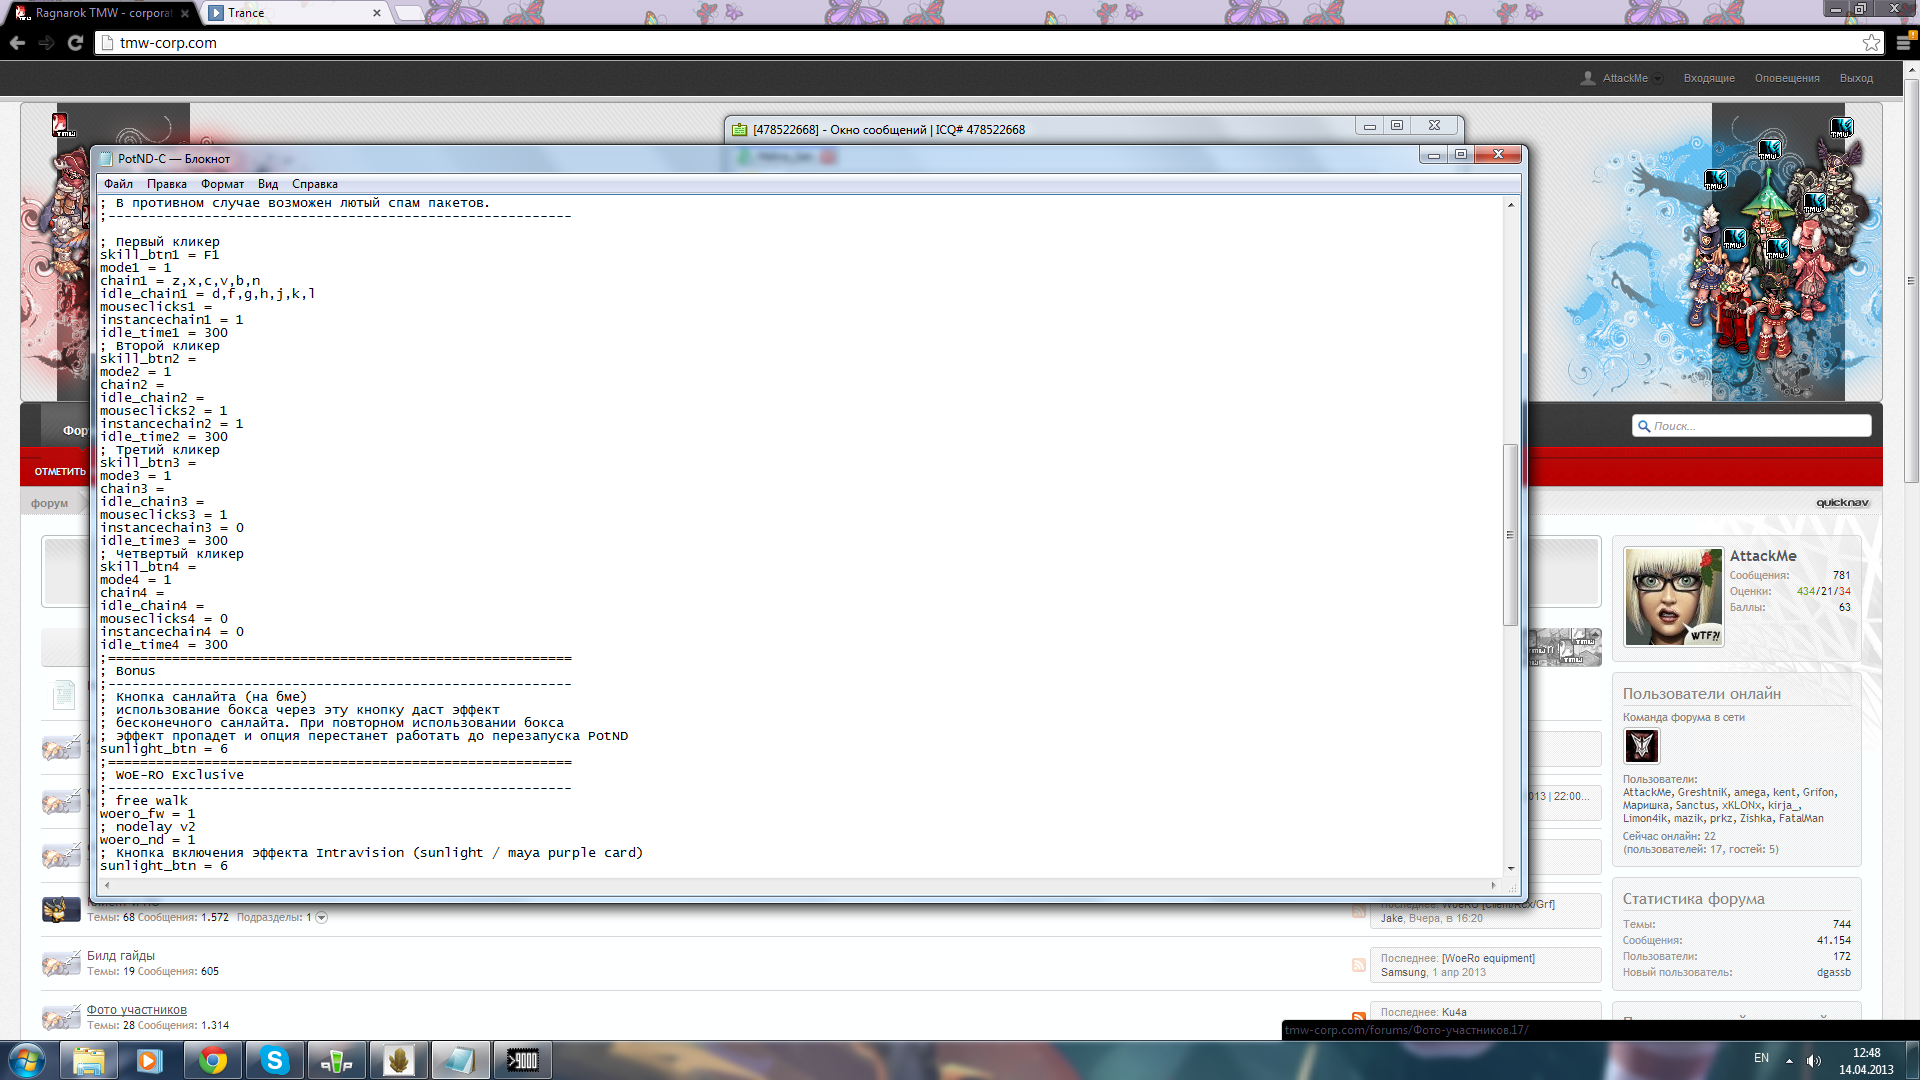Image resolution: width=1920 pixels, height=1080 pixels.
Task: Open Skype from the taskbar
Action: pos(274,1060)
